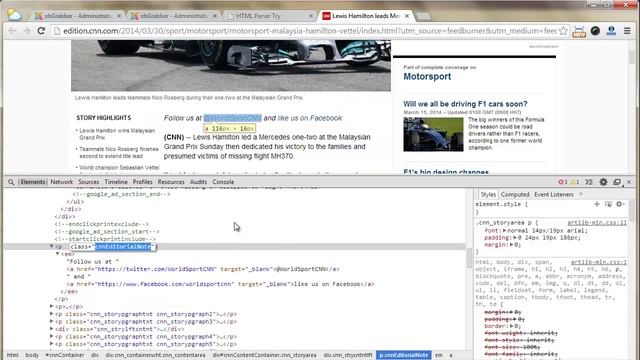Select the Elements panel tab
The width and height of the screenshot is (640, 360).
tap(33, 182)
